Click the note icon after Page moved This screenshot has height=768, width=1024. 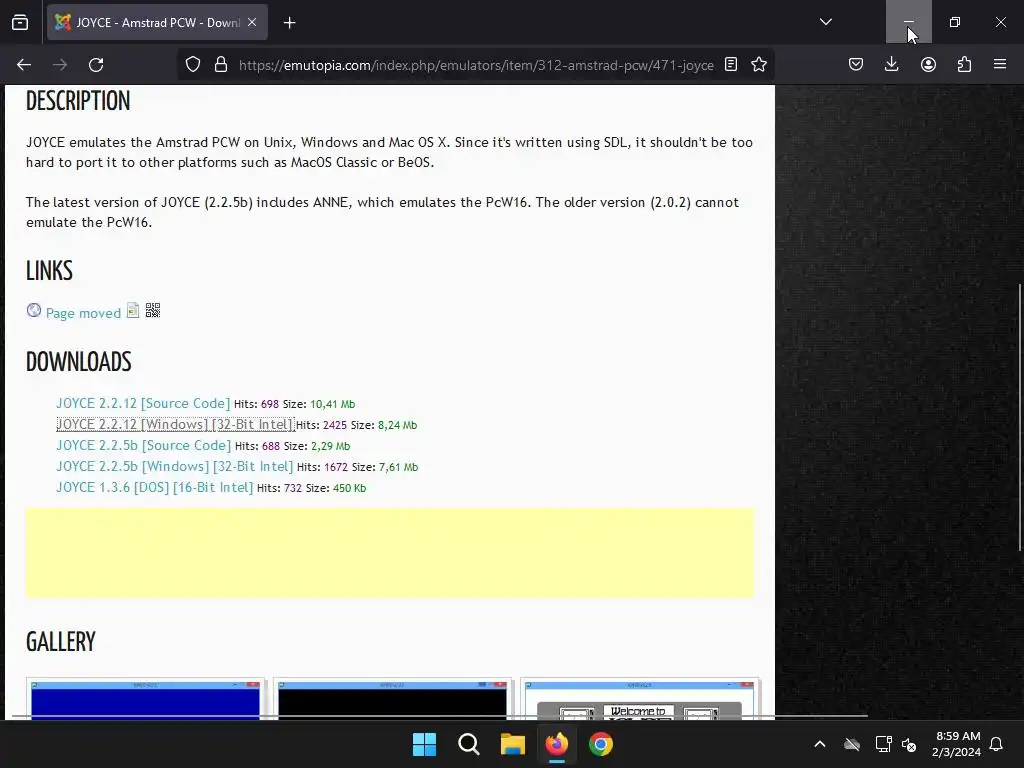click(x=133, y=310)
